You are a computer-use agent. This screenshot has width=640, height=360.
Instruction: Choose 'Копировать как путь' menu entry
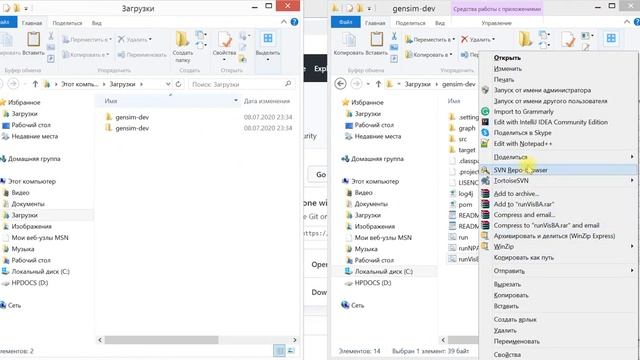coord(524,258)
